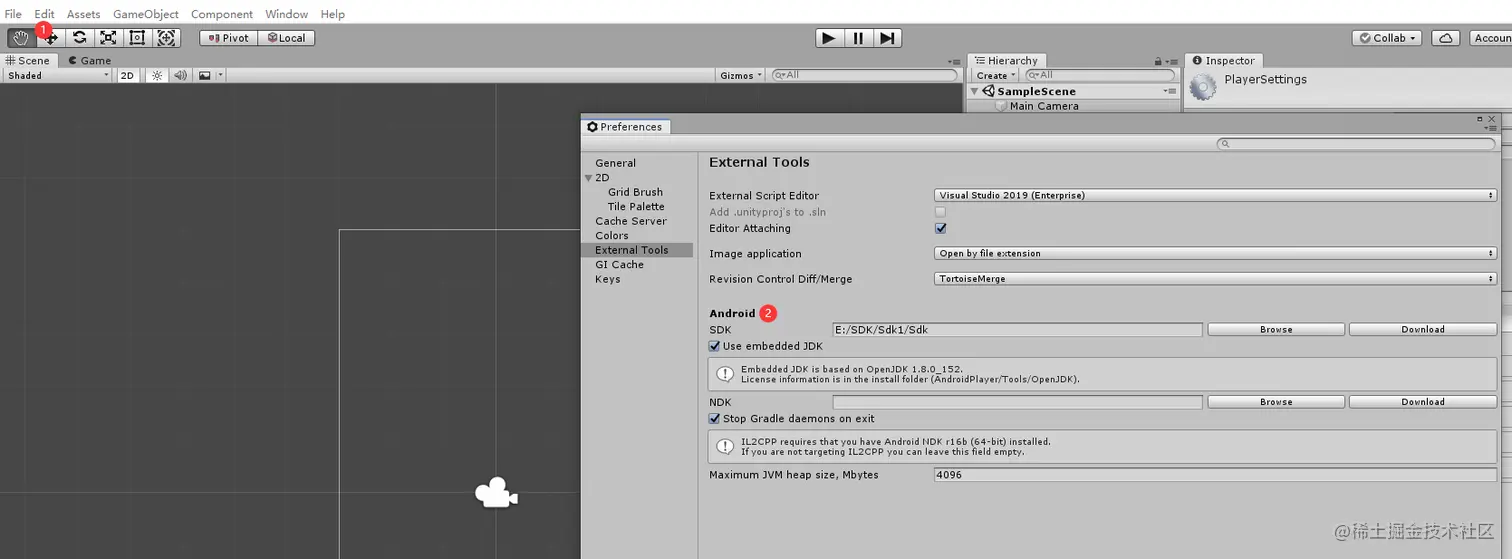Open the Help menu
Image resolution: width=1512 pixels, height=559 pixels.
pos(333,14)
